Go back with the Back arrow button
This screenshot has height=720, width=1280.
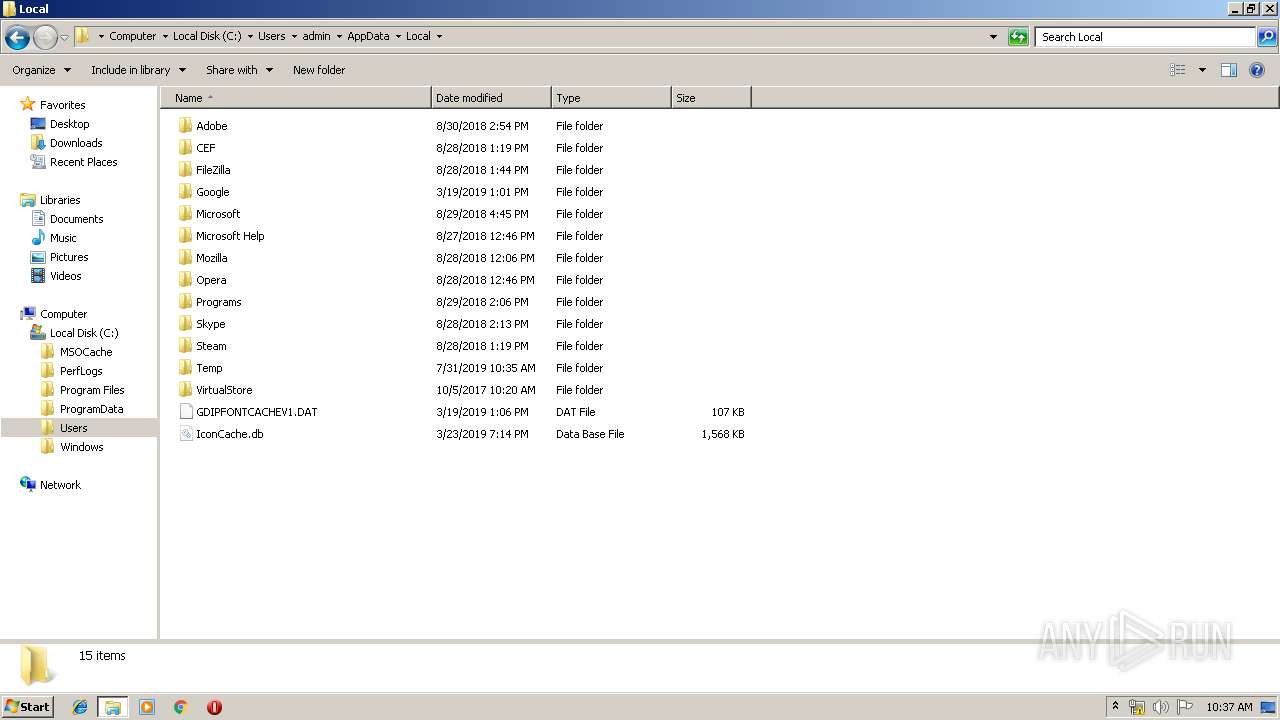point(17,38)
